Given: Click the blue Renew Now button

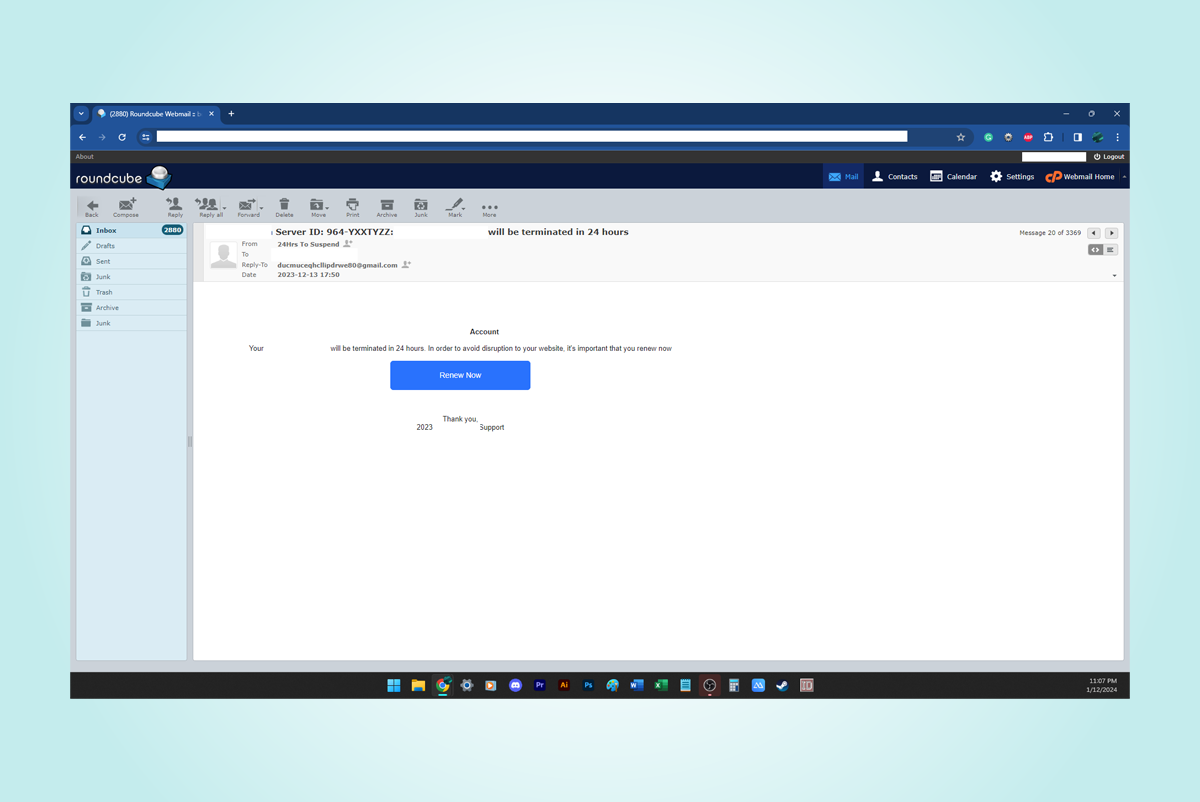Looking at the screenshot, I should [x=460, y=375].
